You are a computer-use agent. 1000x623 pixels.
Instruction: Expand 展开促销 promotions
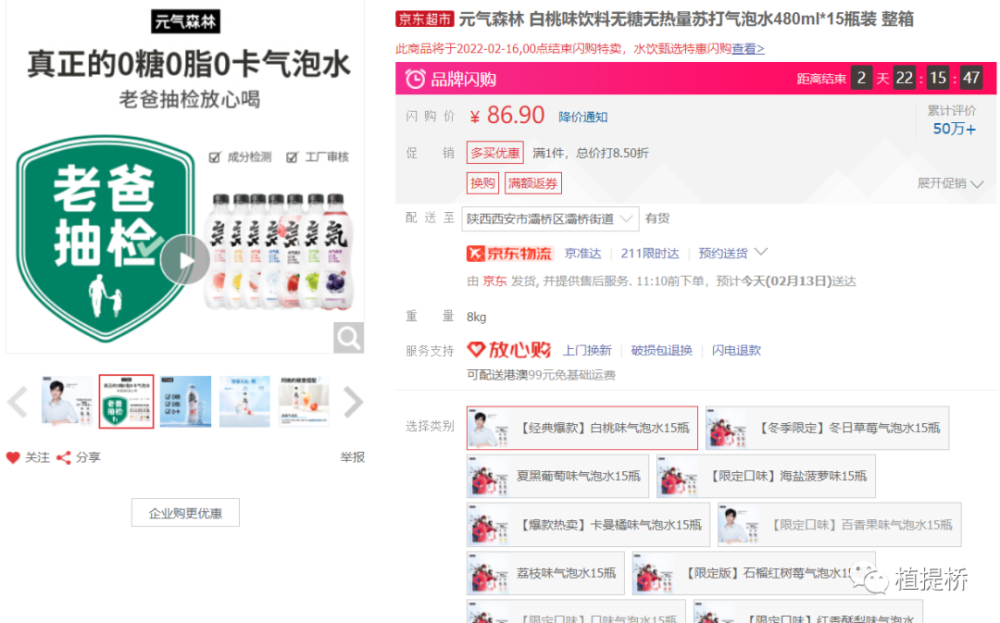pos(950,184)
